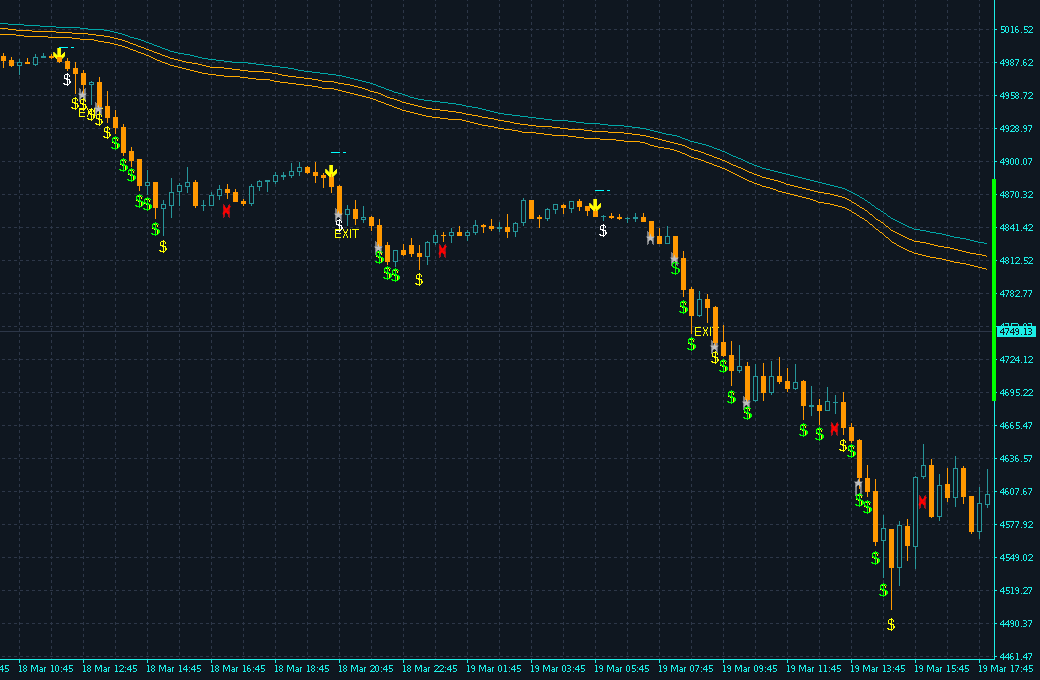The height and width of the screenshot is (680, 1040).
Task: Click the 19 Mar 15:45 time label
Action: [x=942, y=669]
